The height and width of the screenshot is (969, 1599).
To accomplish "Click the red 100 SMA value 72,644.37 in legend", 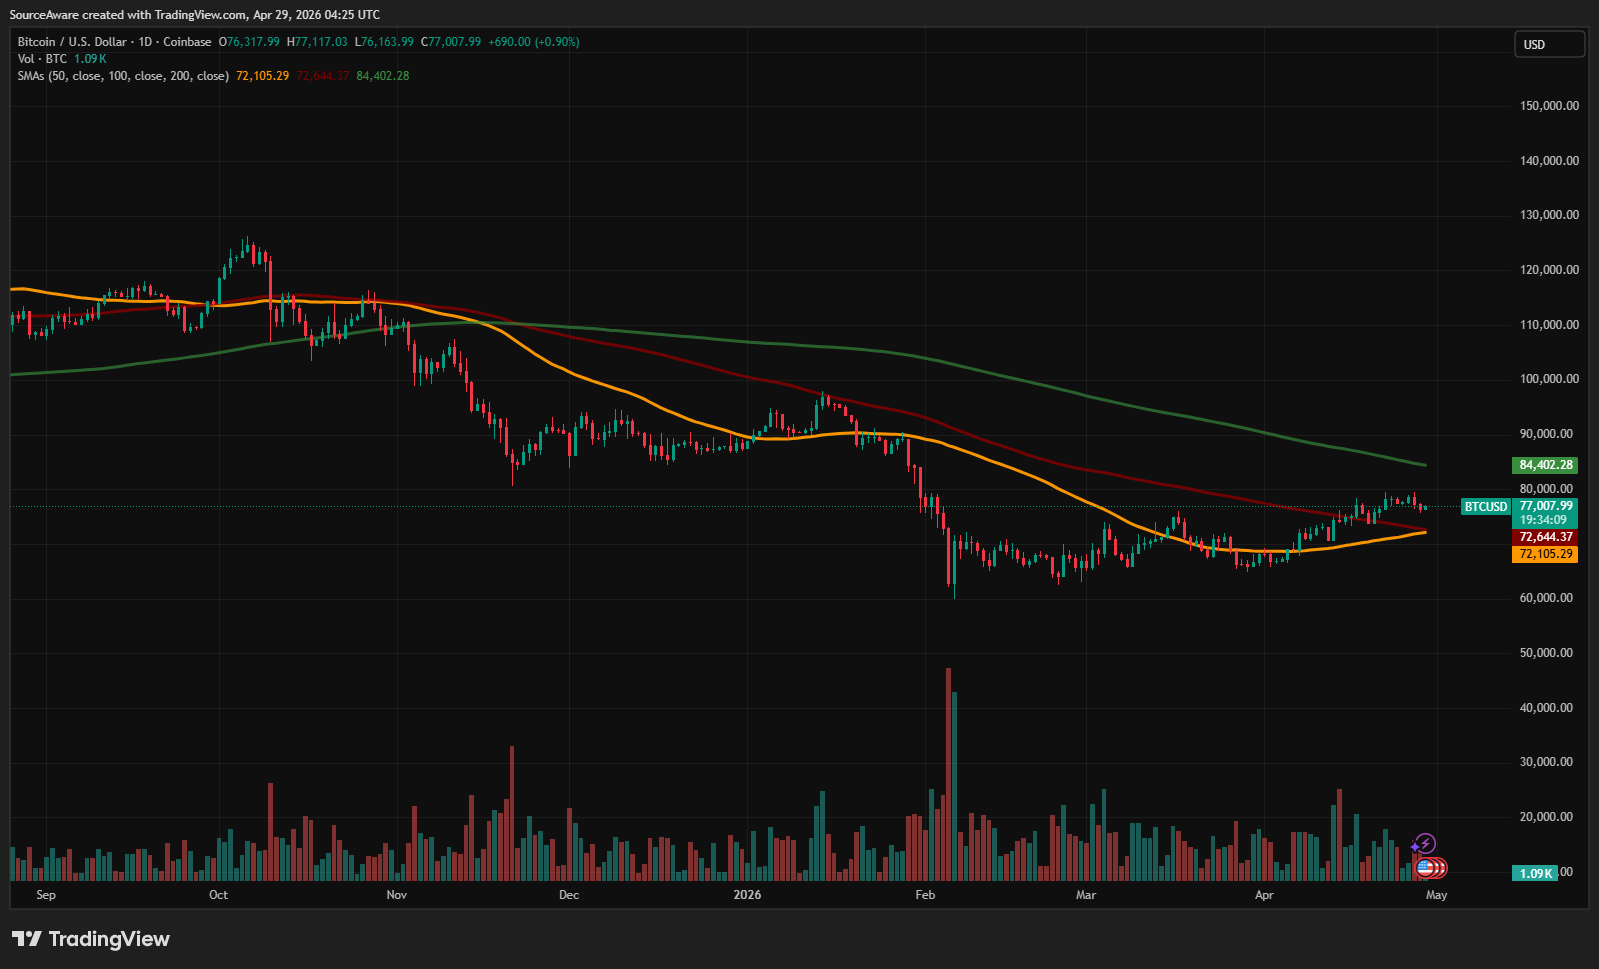I will [323, 76].
